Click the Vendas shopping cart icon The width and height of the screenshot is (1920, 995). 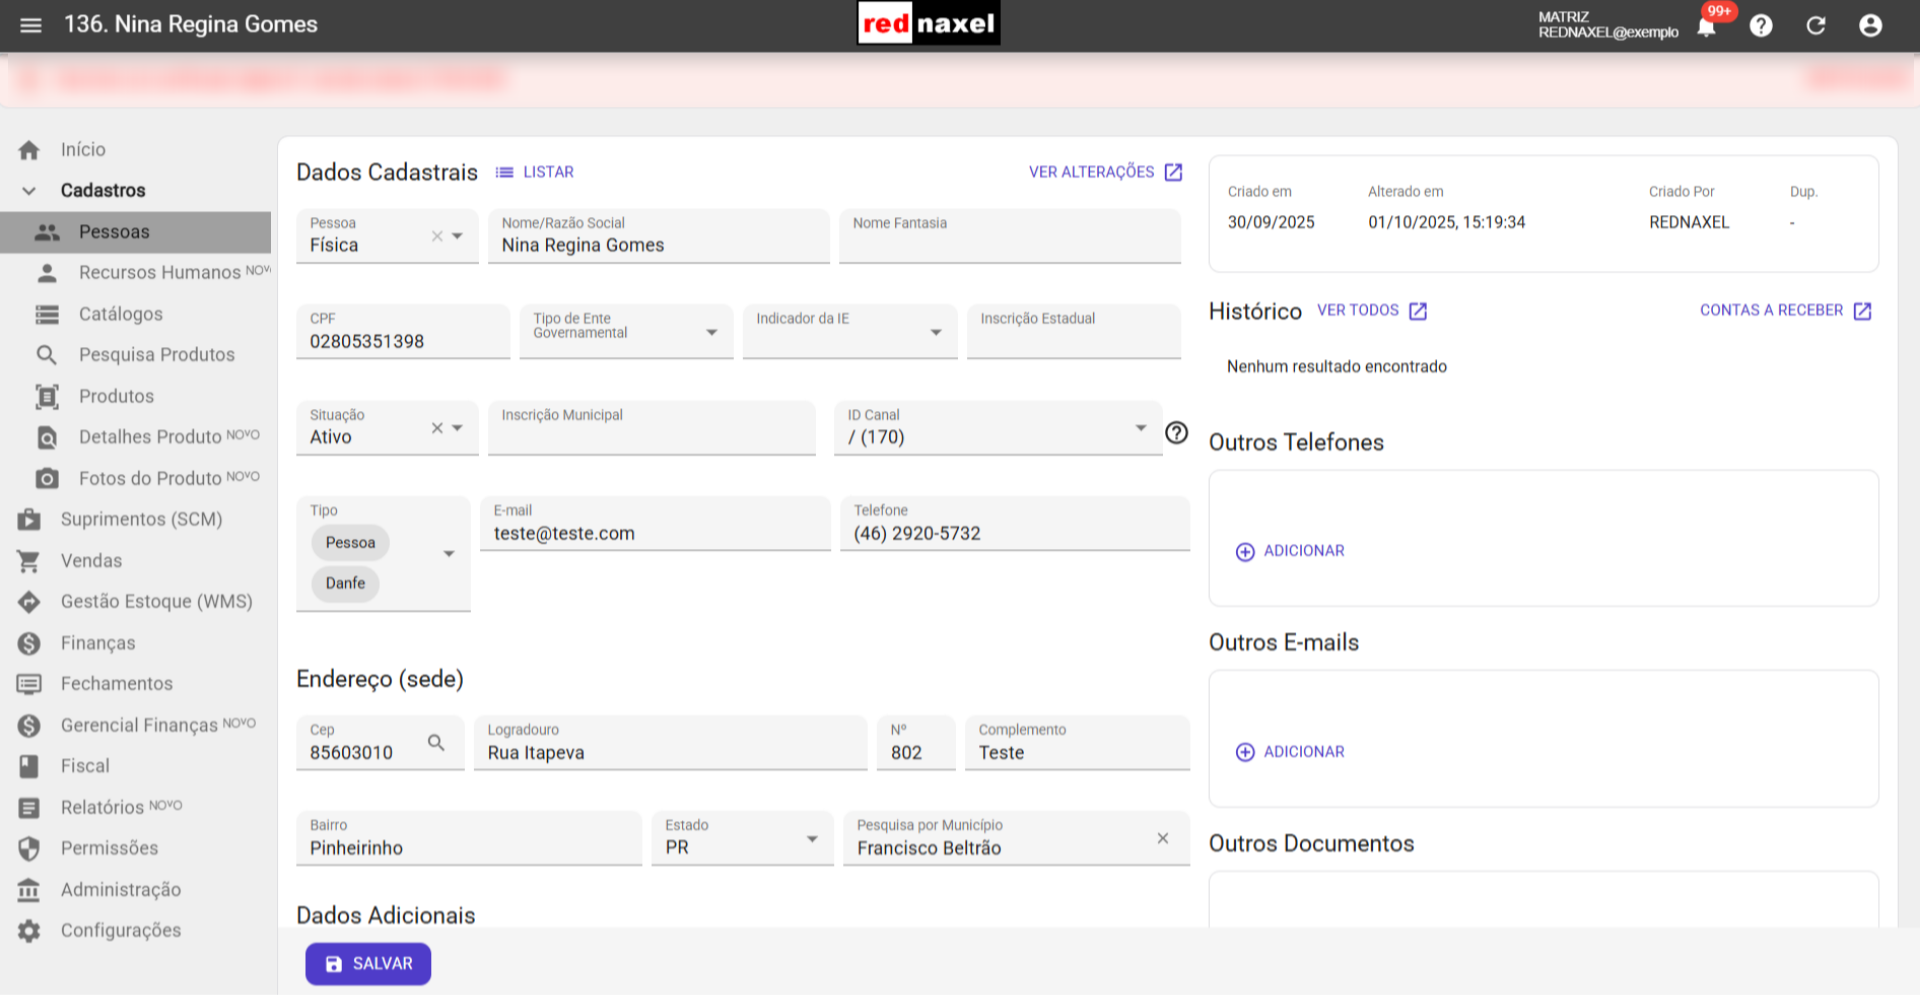tap(29, 561)
